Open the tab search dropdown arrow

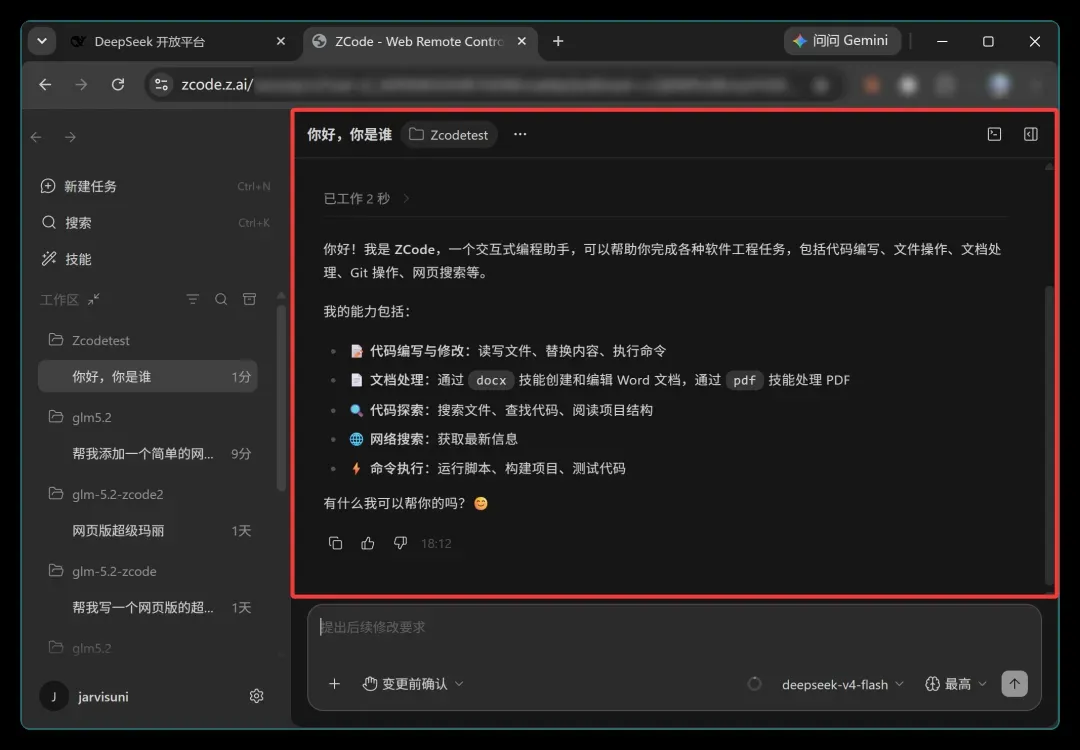[x=42, y=41]
